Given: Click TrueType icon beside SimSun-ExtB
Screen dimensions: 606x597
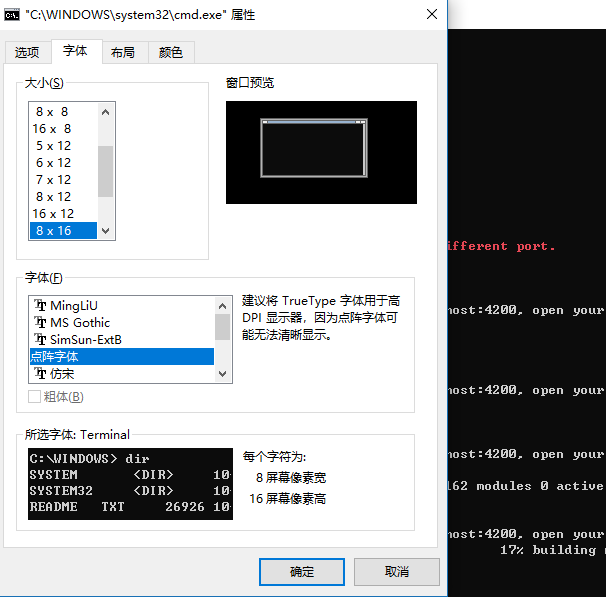Looking at the screenshot, I should [40, 339].
